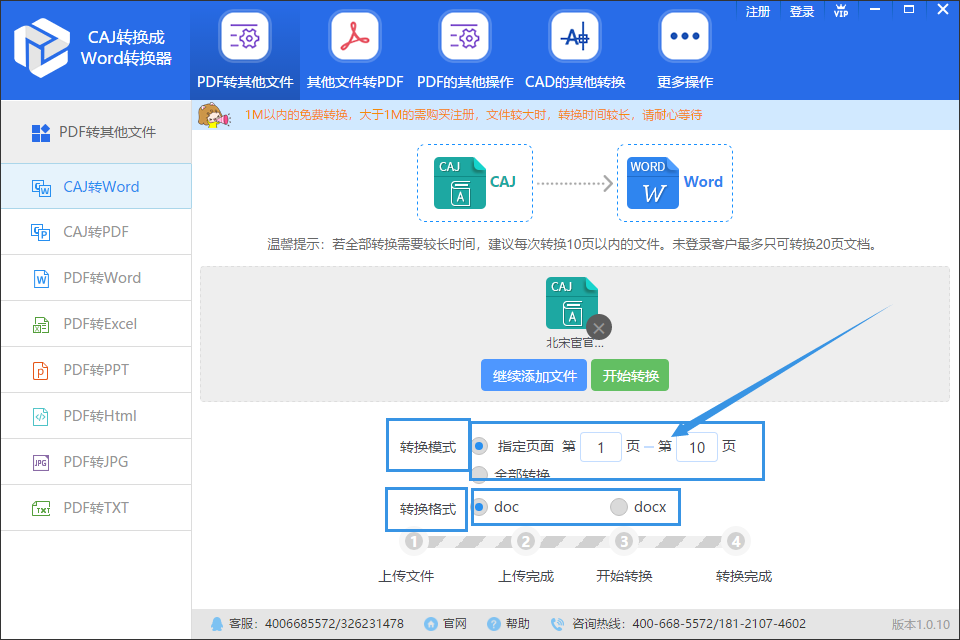This screenshot has height=640, width=960.
Task: Select PDF转Word in the sidebar
Action: coord(96,278)
